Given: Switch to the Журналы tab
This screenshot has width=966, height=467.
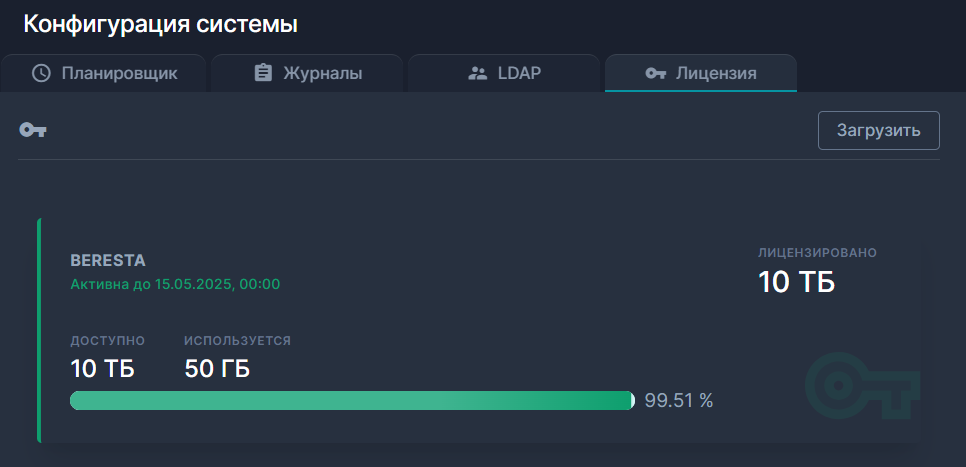Looking at the screenshot, I should click(x=306, y=73).
